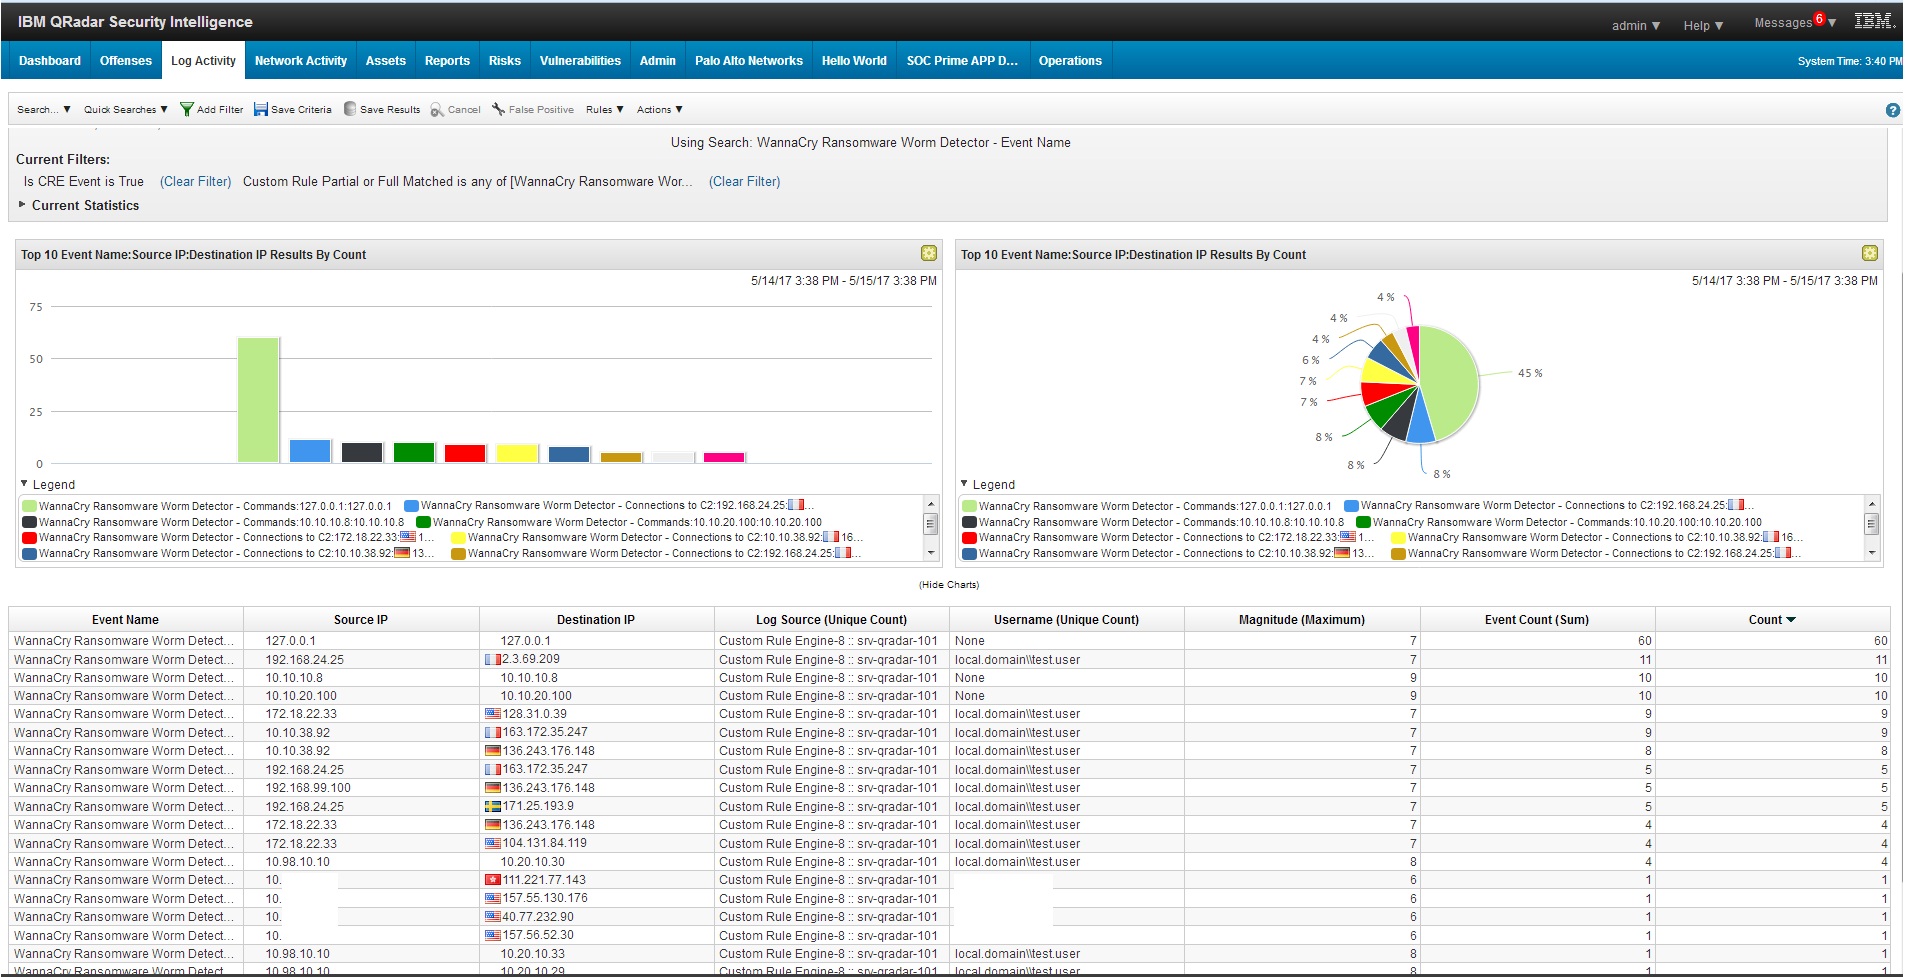Open the Actions dropdown menu
Viewport: 1910px width, 977px height.
[x=659, y=110]
